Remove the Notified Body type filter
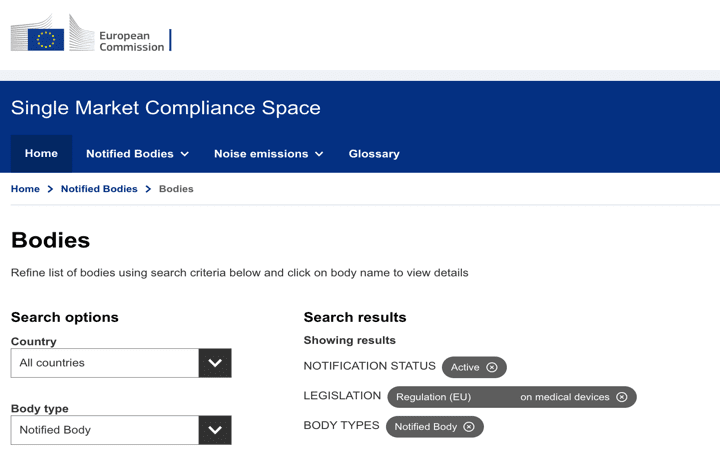Screen dimensions: 720x450 click(469, 427)
